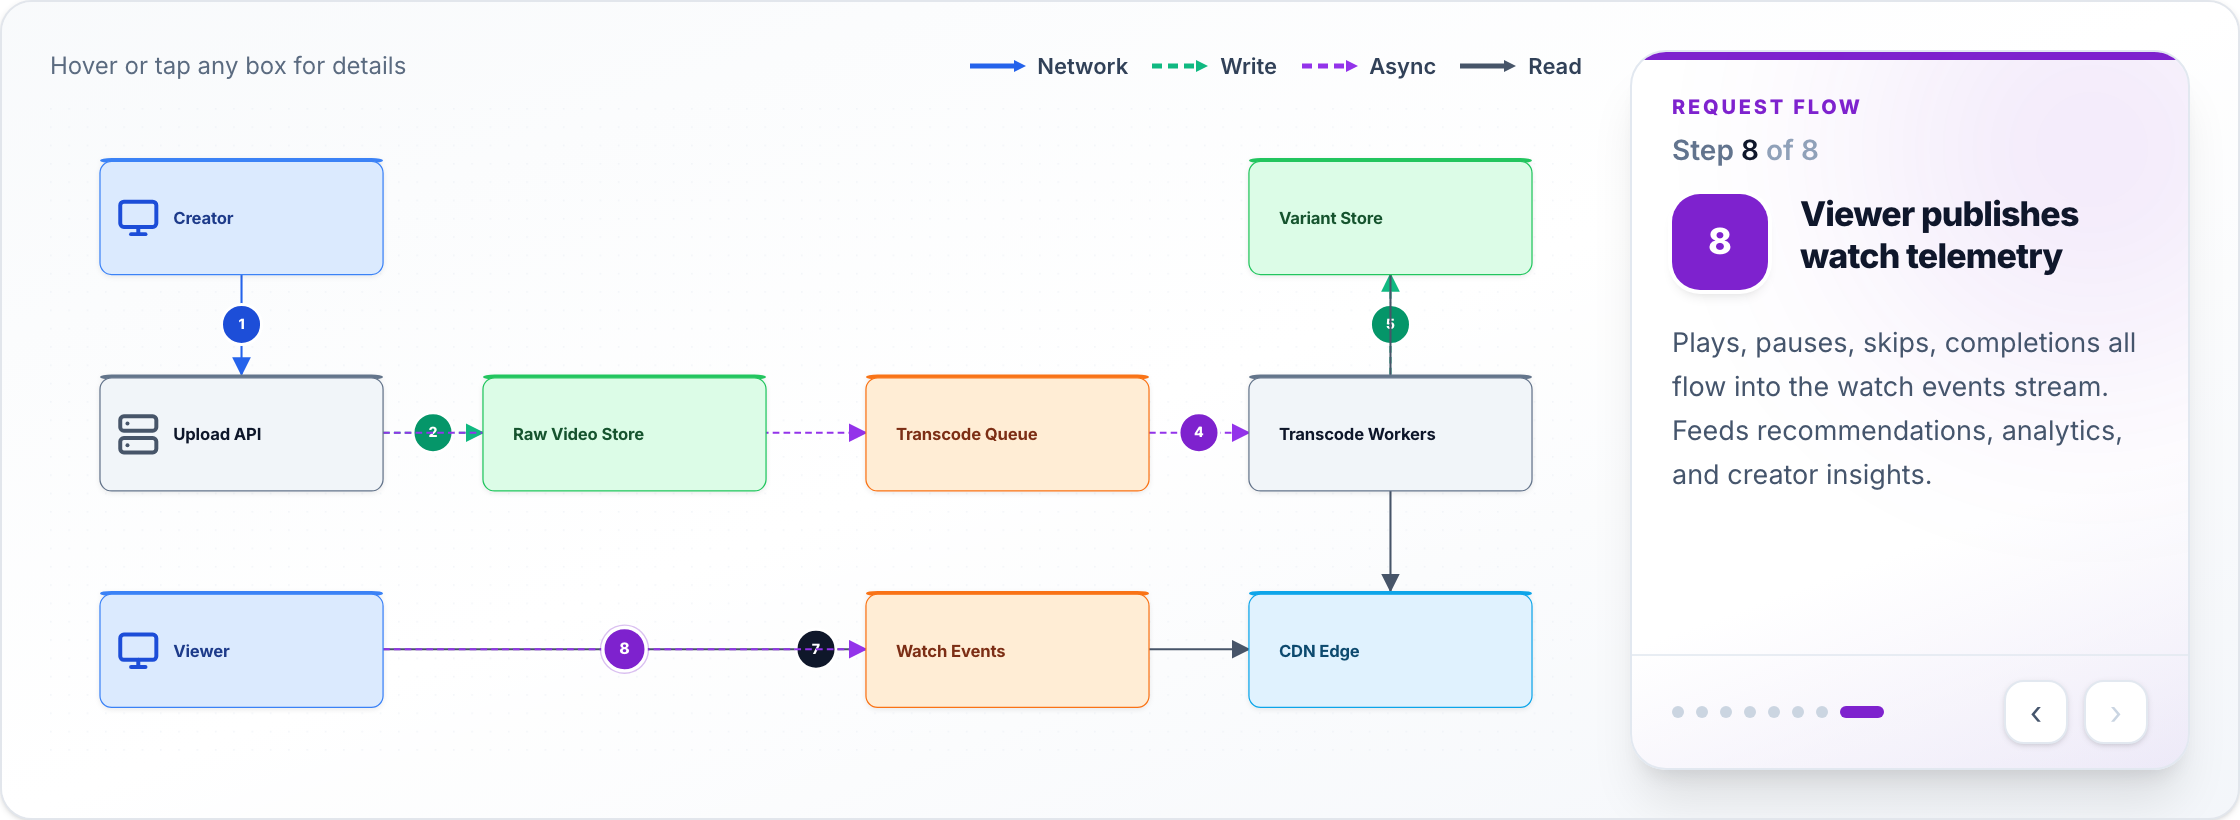This screenshot has height=820, width=2240.
Task: Click the Async legend entry
Action: click(x=1368, y=66)
